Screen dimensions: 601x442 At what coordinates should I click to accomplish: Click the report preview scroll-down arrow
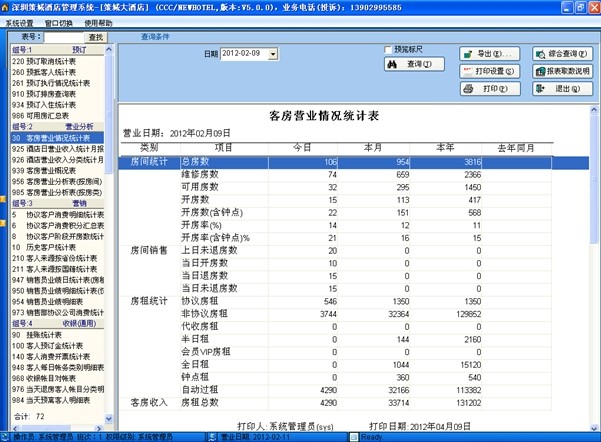tap(594, 428)
